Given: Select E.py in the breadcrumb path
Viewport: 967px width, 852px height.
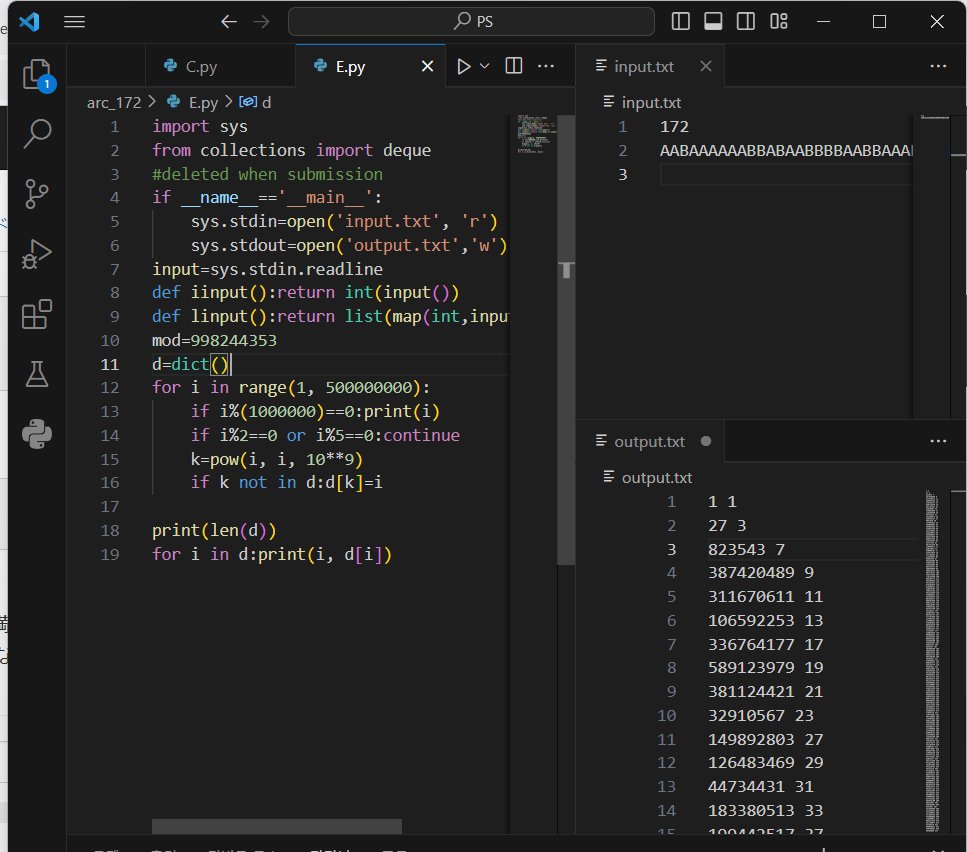Looking at the screenshot, I should (203, 102).
